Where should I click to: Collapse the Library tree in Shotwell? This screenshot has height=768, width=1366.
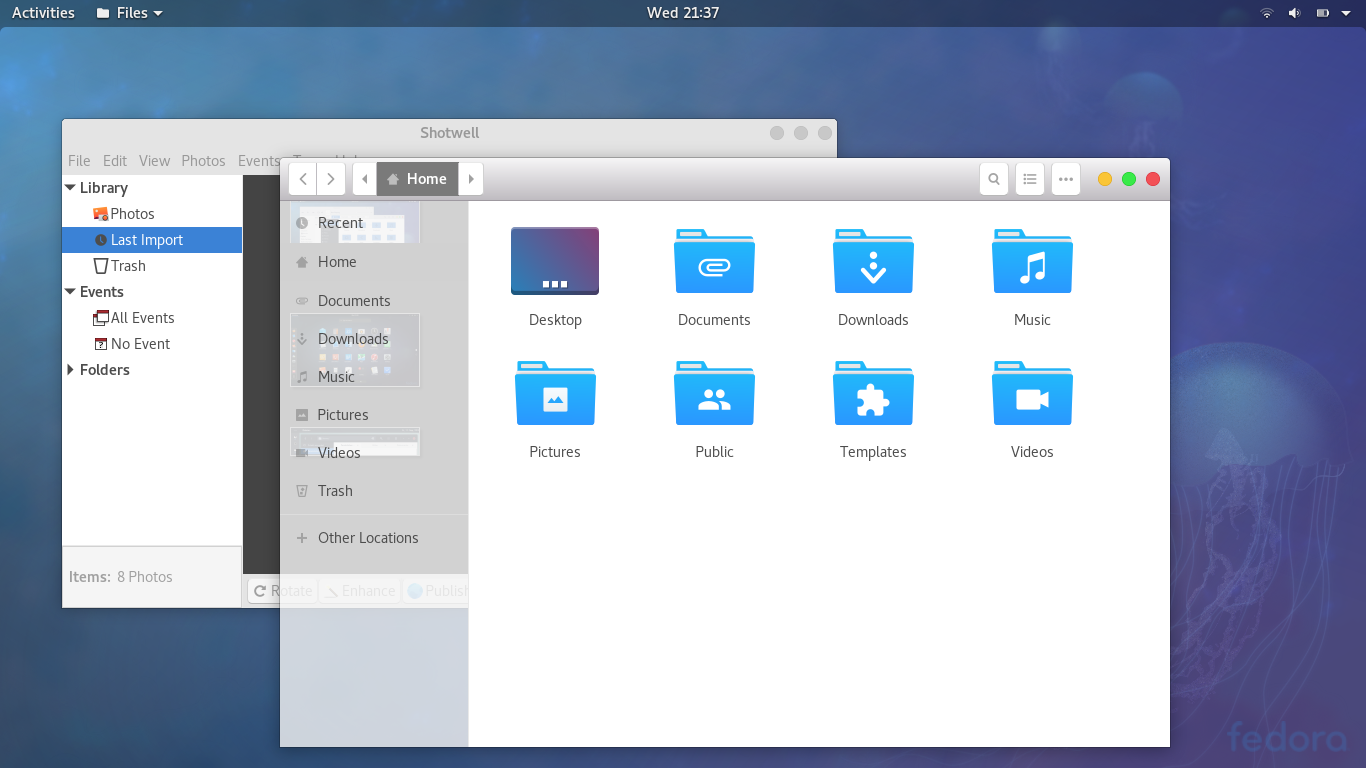click(x=71, y=188)
